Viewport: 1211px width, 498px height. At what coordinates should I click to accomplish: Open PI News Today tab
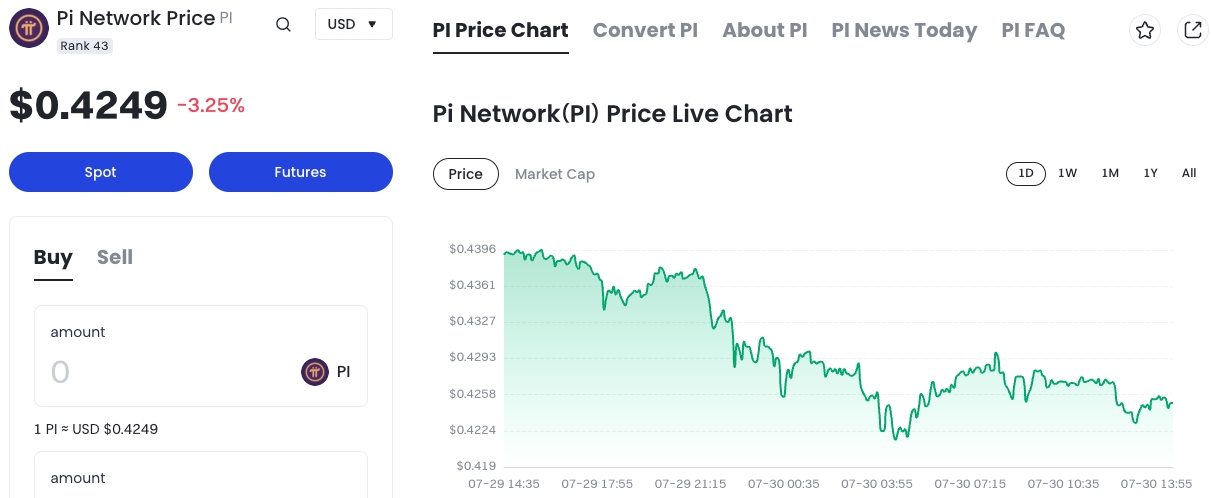click(x=903, y=30)
